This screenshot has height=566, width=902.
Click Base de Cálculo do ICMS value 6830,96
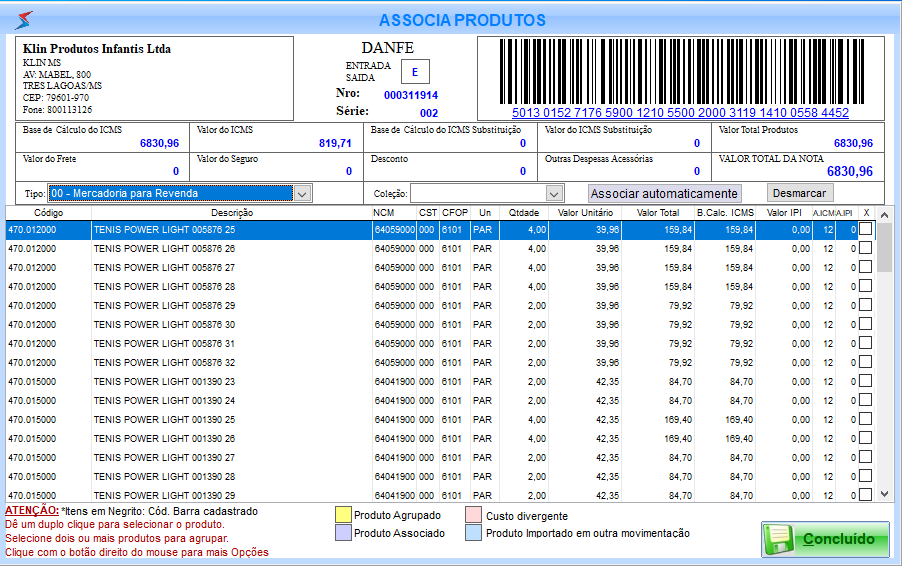click(x=159, y=143)
